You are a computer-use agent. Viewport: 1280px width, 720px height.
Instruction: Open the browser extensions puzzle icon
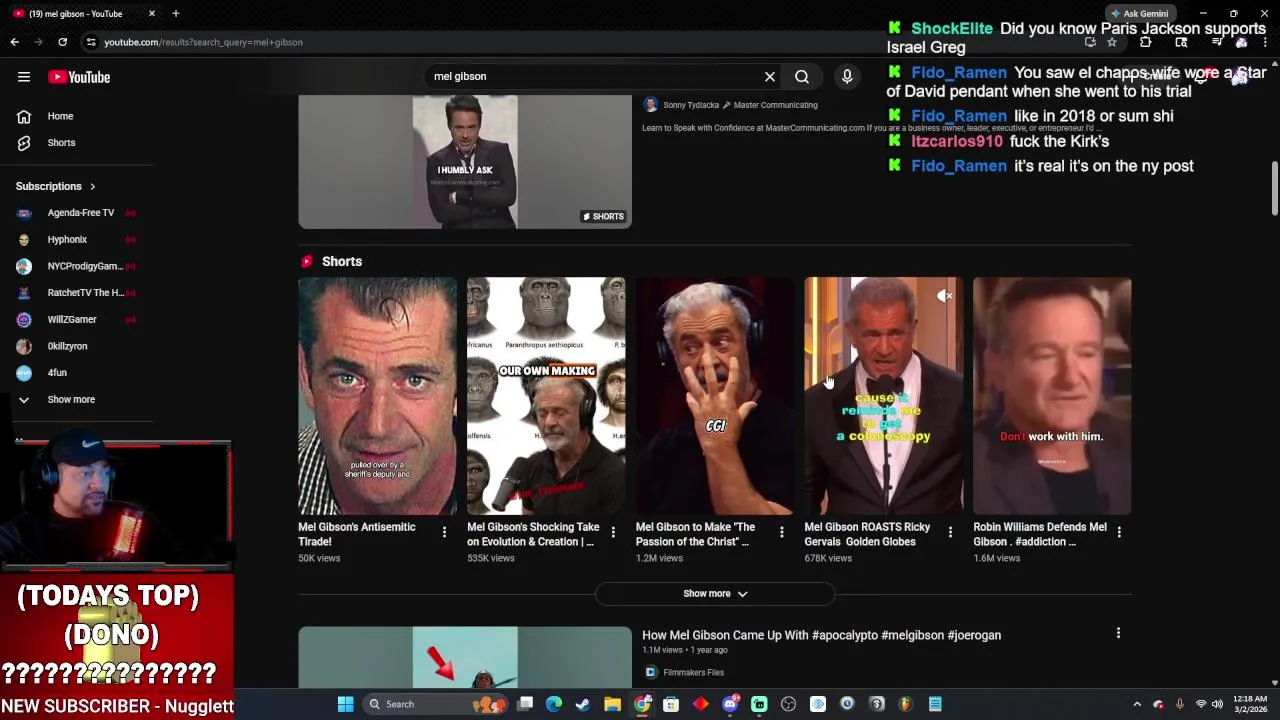point(1146,42)
